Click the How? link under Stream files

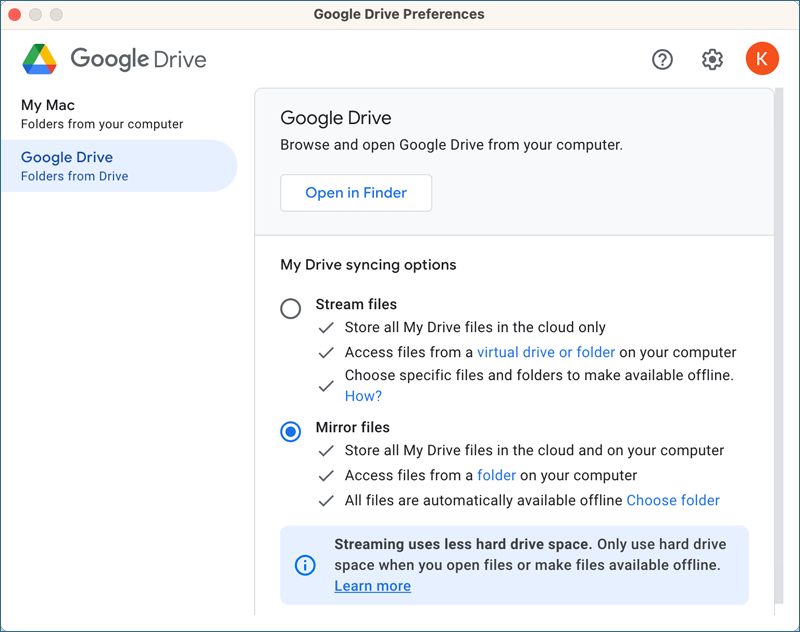click(363, 396)
